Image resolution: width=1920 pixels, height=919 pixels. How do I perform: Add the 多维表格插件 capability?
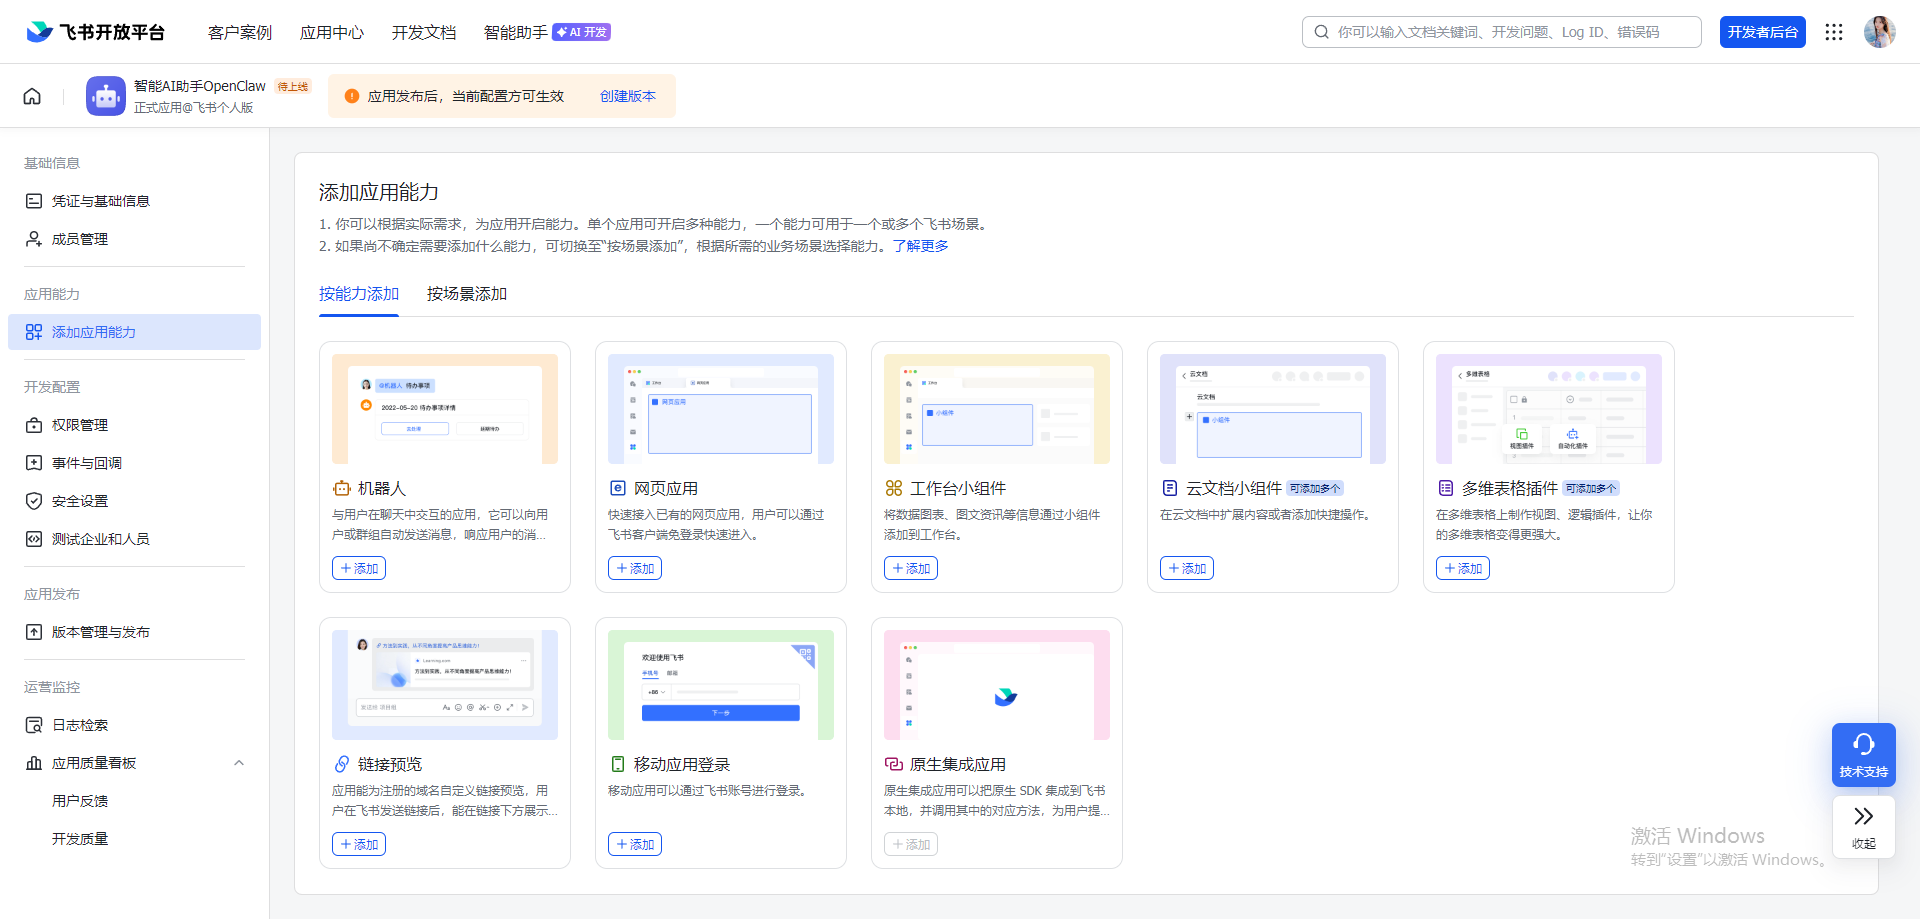pos(1463,568)
